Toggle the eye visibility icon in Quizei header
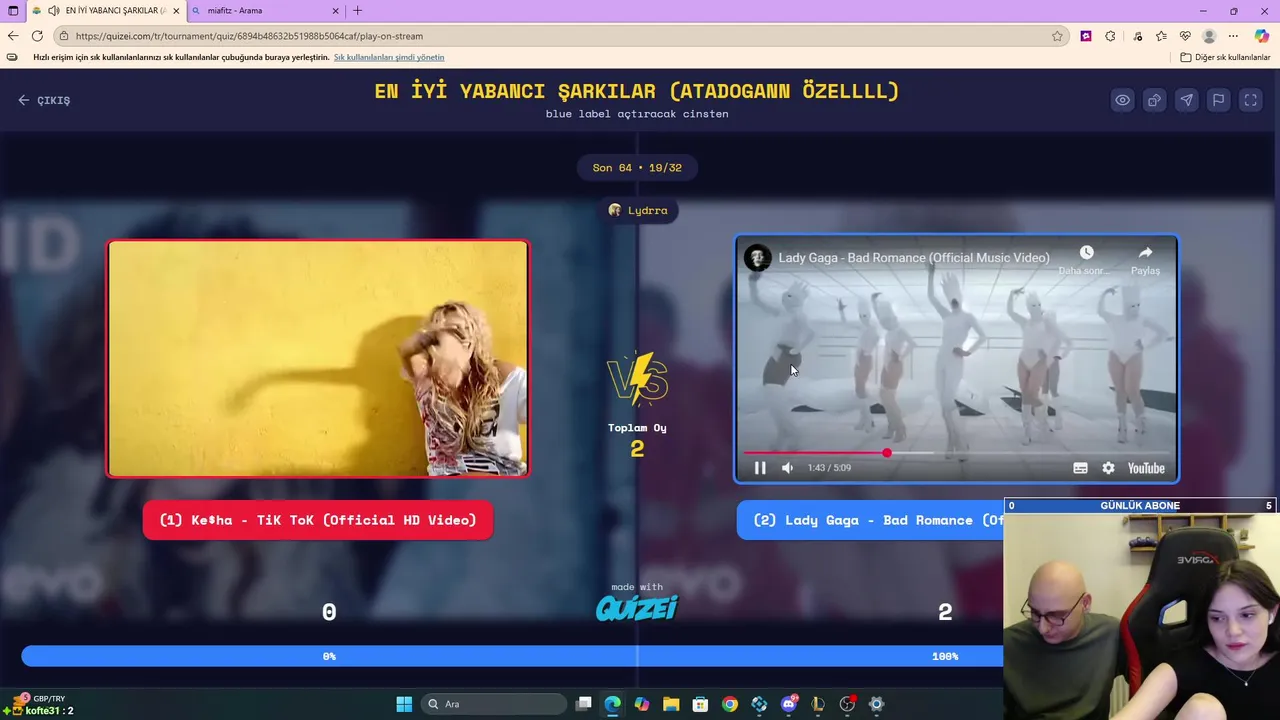The height and width of the screenshot is (720, 1280). [x=1123, y=100]
